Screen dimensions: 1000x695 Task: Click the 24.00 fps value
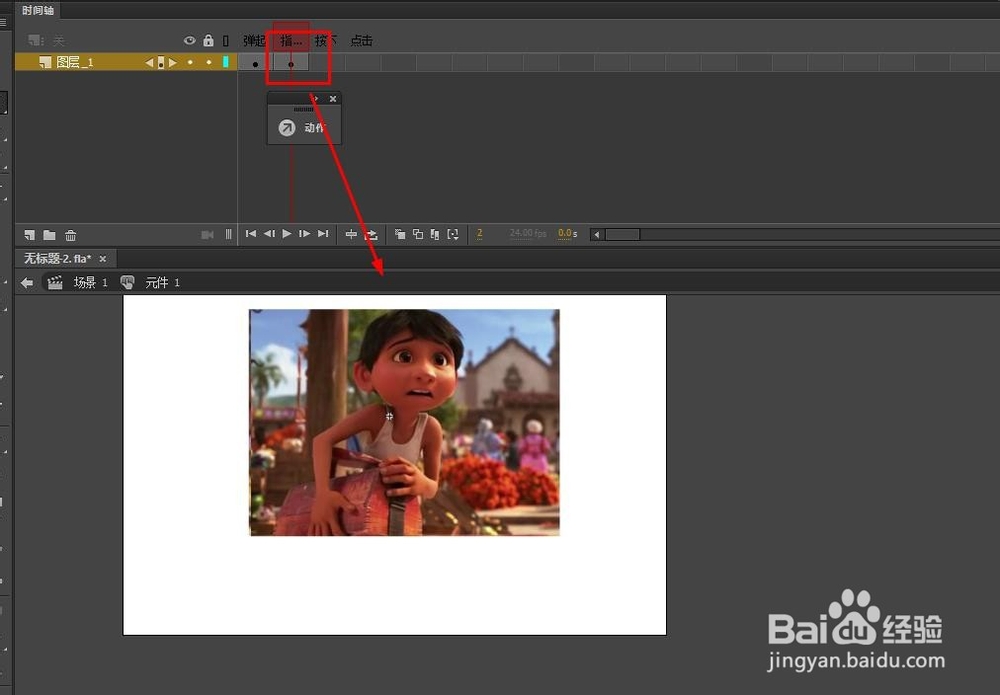coord(528,233)
